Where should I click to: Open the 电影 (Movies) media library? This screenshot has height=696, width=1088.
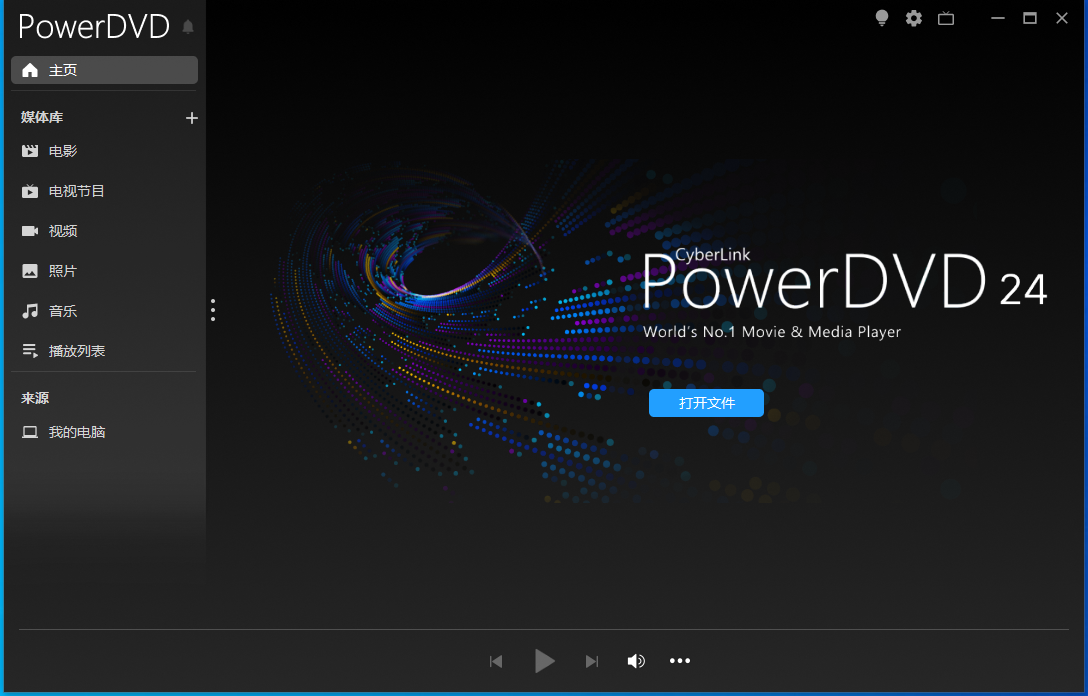pos(60,151)
